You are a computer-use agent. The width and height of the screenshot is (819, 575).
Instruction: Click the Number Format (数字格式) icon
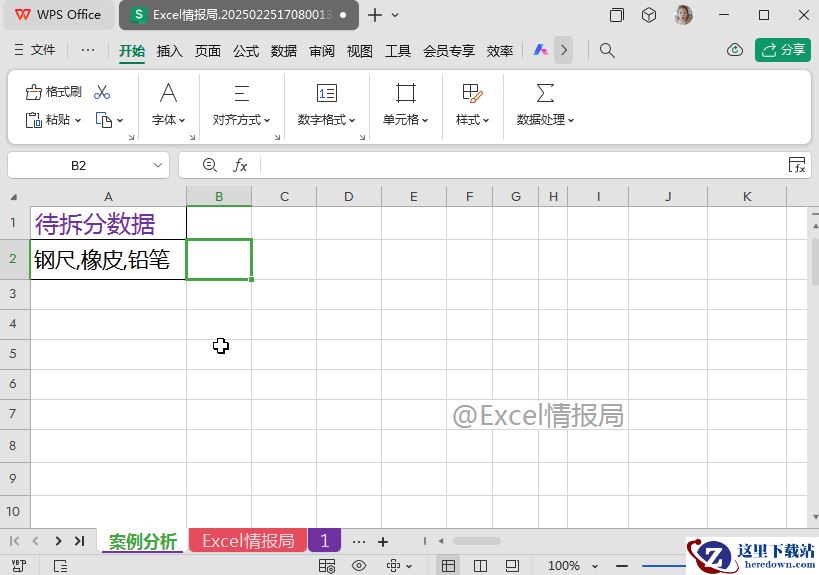(x=327, y=93)
